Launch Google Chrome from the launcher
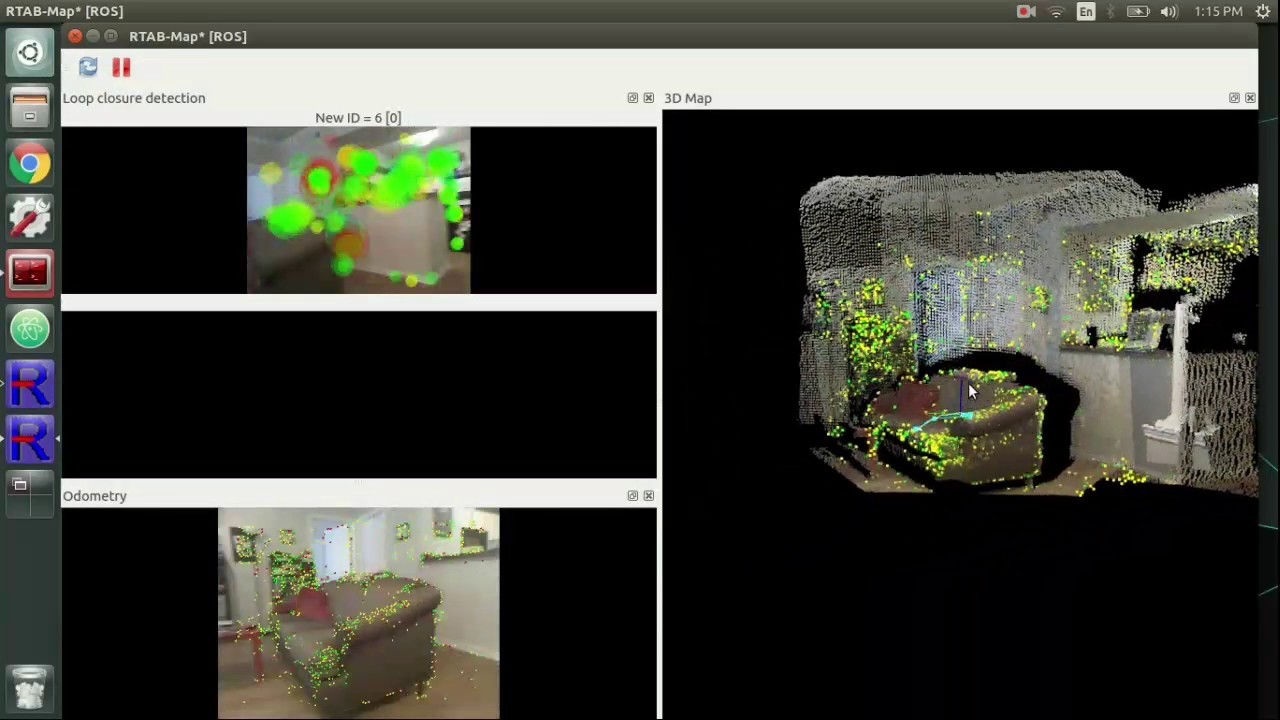The width and height of the screenshot is (1280, 720). click(30, 163)
